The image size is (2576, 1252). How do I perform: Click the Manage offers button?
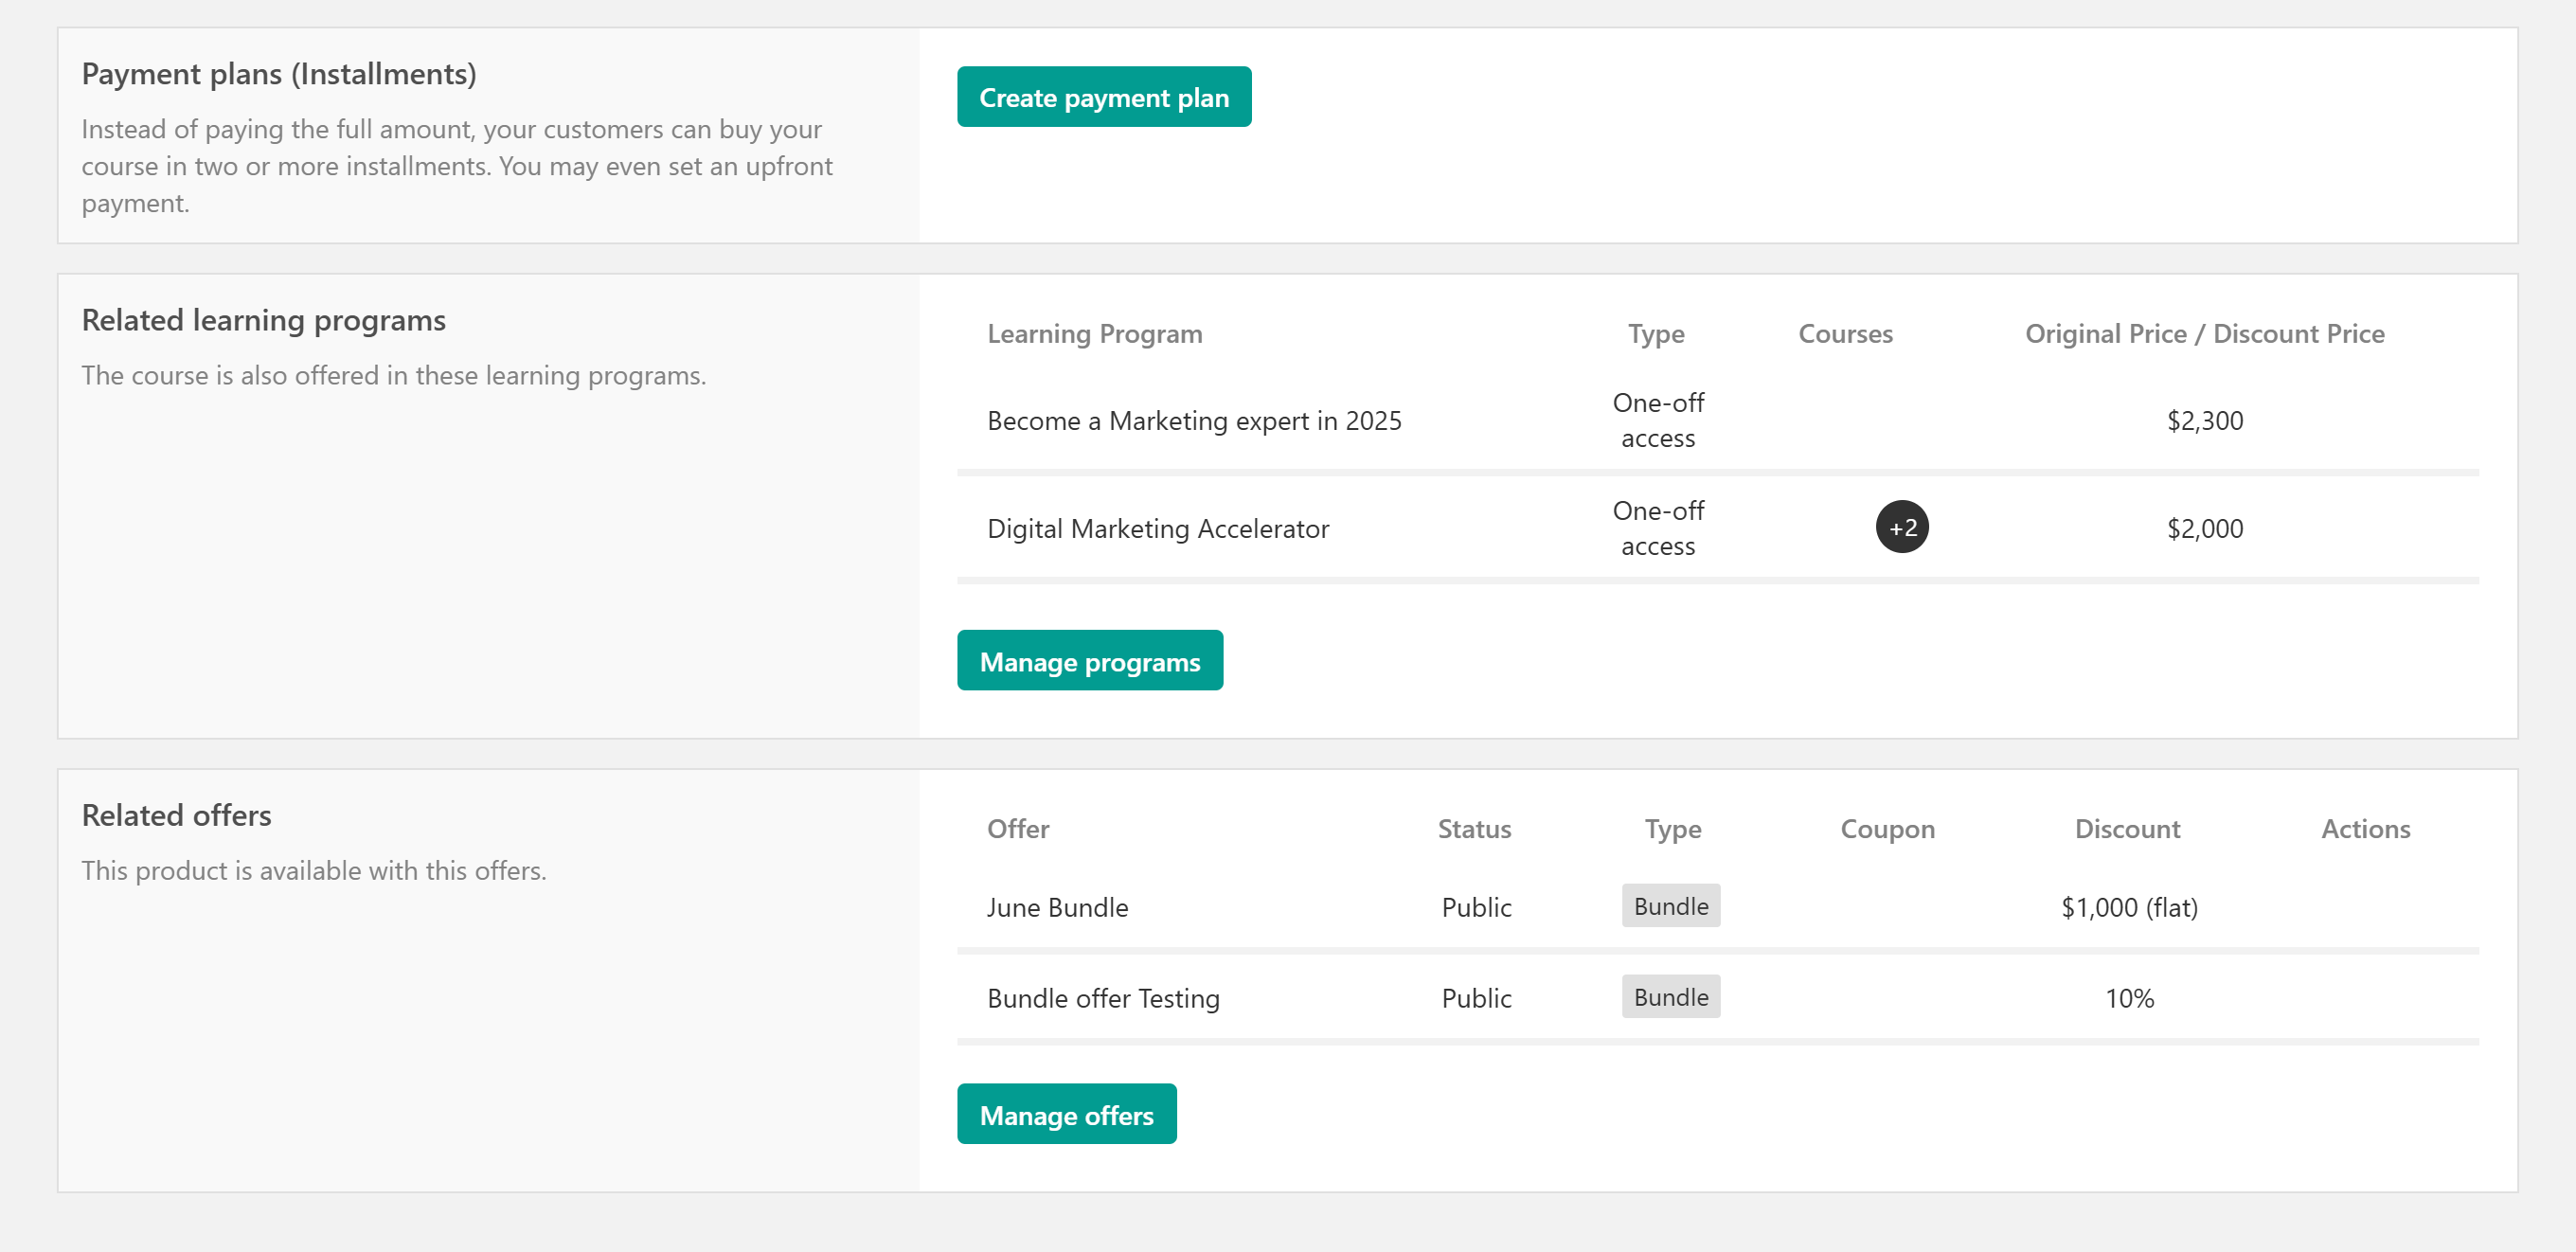1066,1114
